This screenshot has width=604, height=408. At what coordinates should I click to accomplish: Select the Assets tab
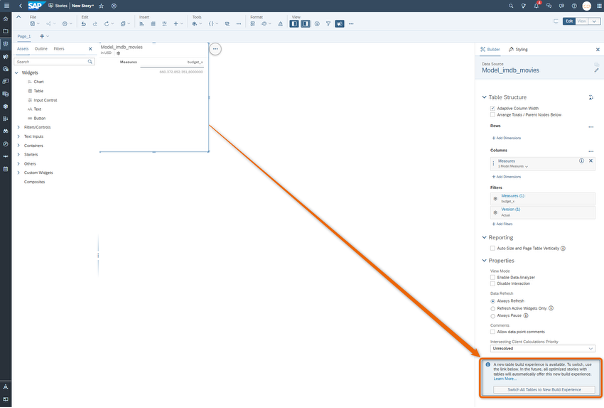tap(23, 49)
